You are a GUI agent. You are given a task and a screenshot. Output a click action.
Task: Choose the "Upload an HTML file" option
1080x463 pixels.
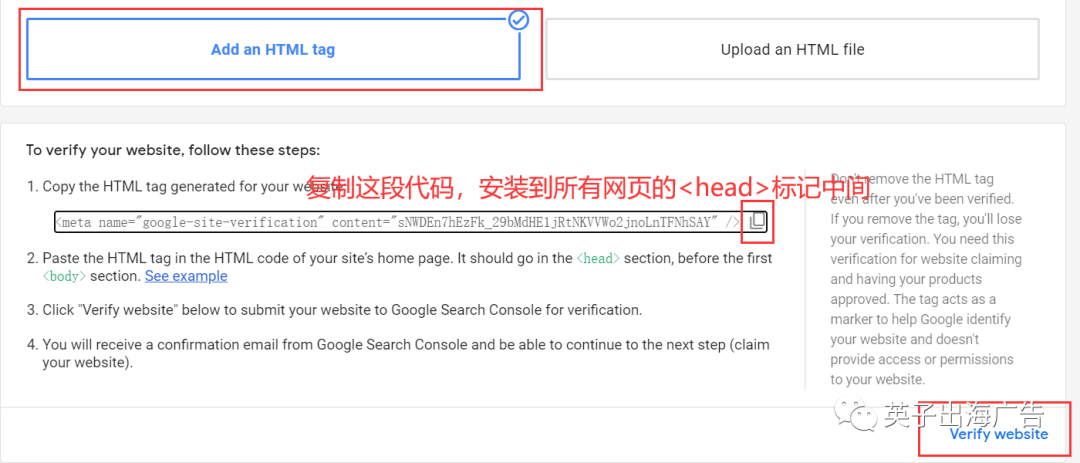coord(792,49)
